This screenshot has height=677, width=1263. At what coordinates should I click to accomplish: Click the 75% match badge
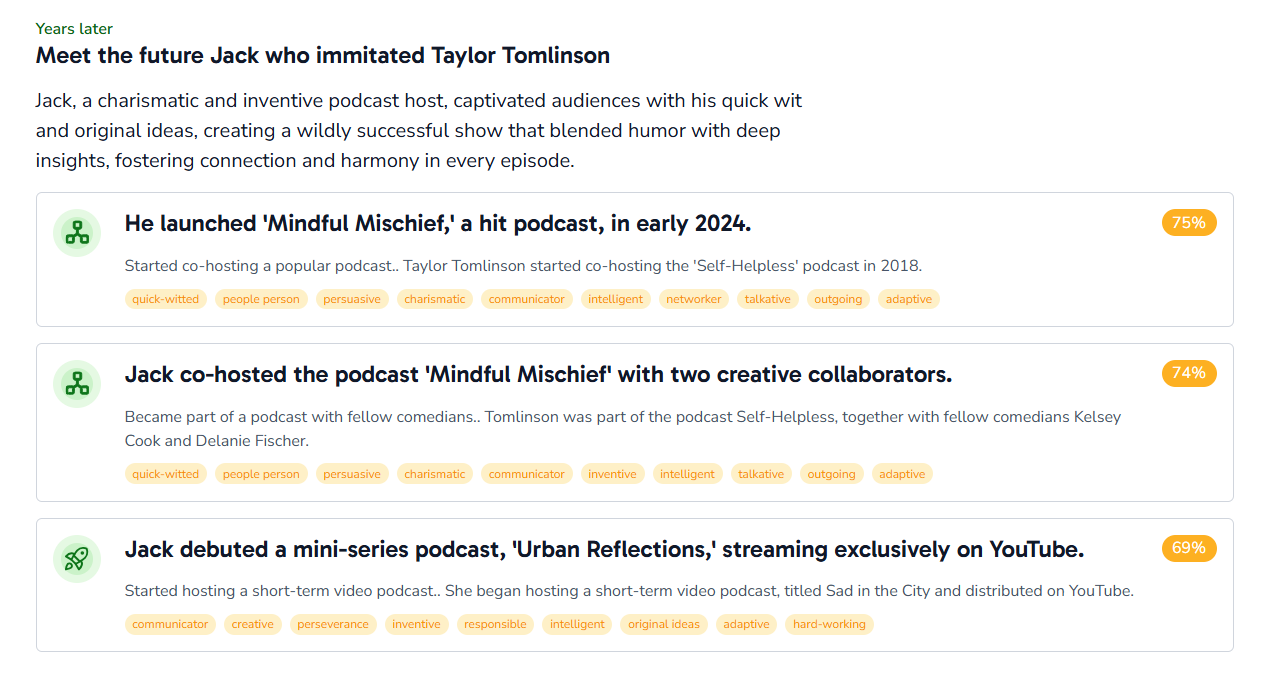[1188, 223]
